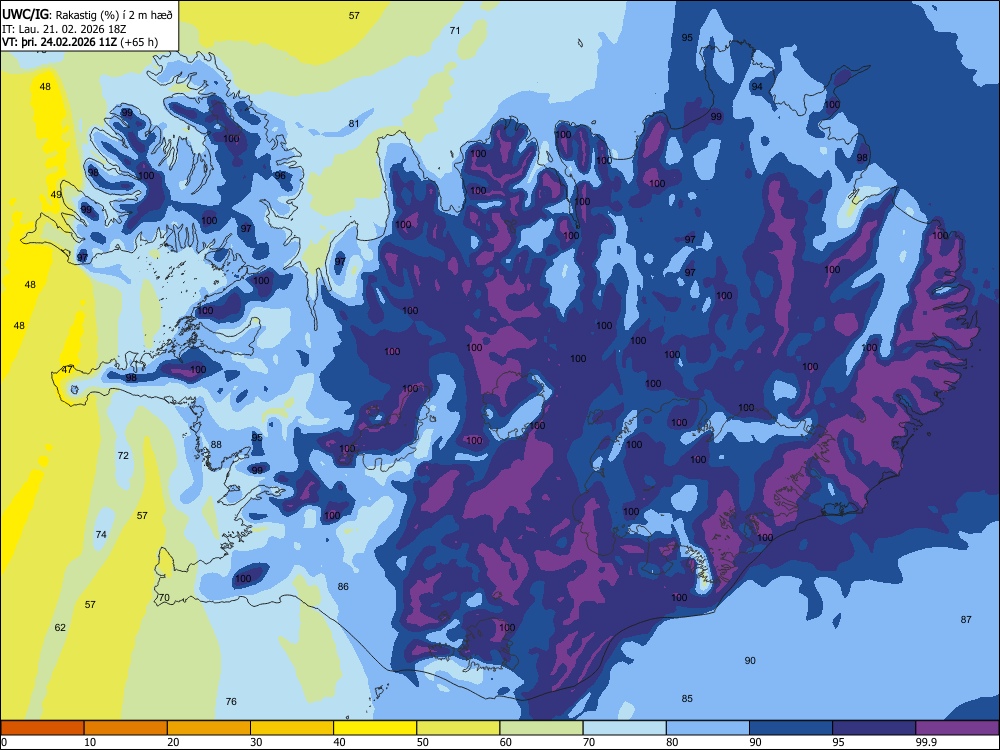Screen dimensions: 1000x750
Task: Click the map value '47' on the western peninsula
Action: pos(67,369)
